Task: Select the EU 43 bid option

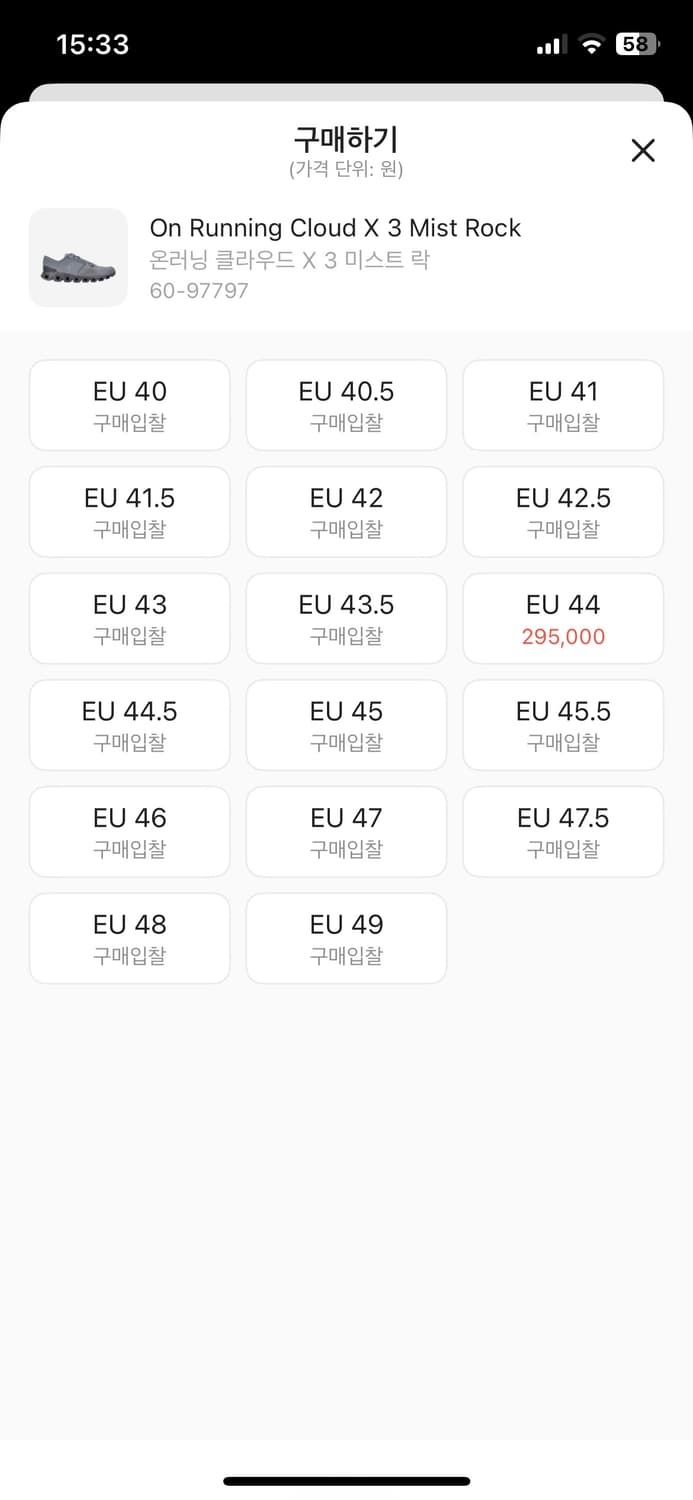Action: [130, 618]
